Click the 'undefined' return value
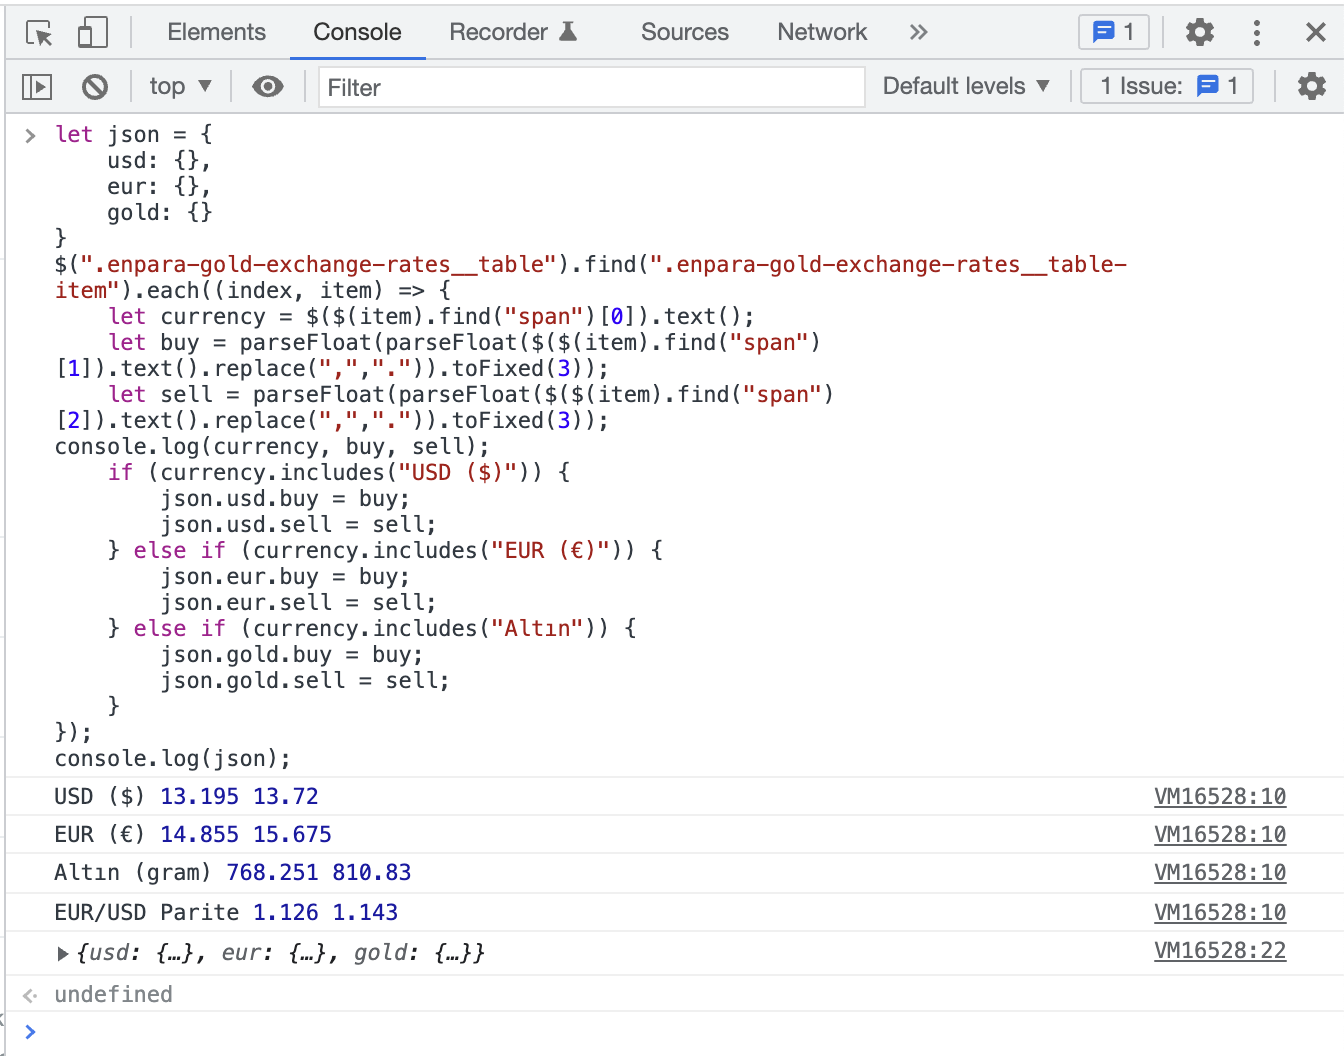 click(x=113, y=994)
